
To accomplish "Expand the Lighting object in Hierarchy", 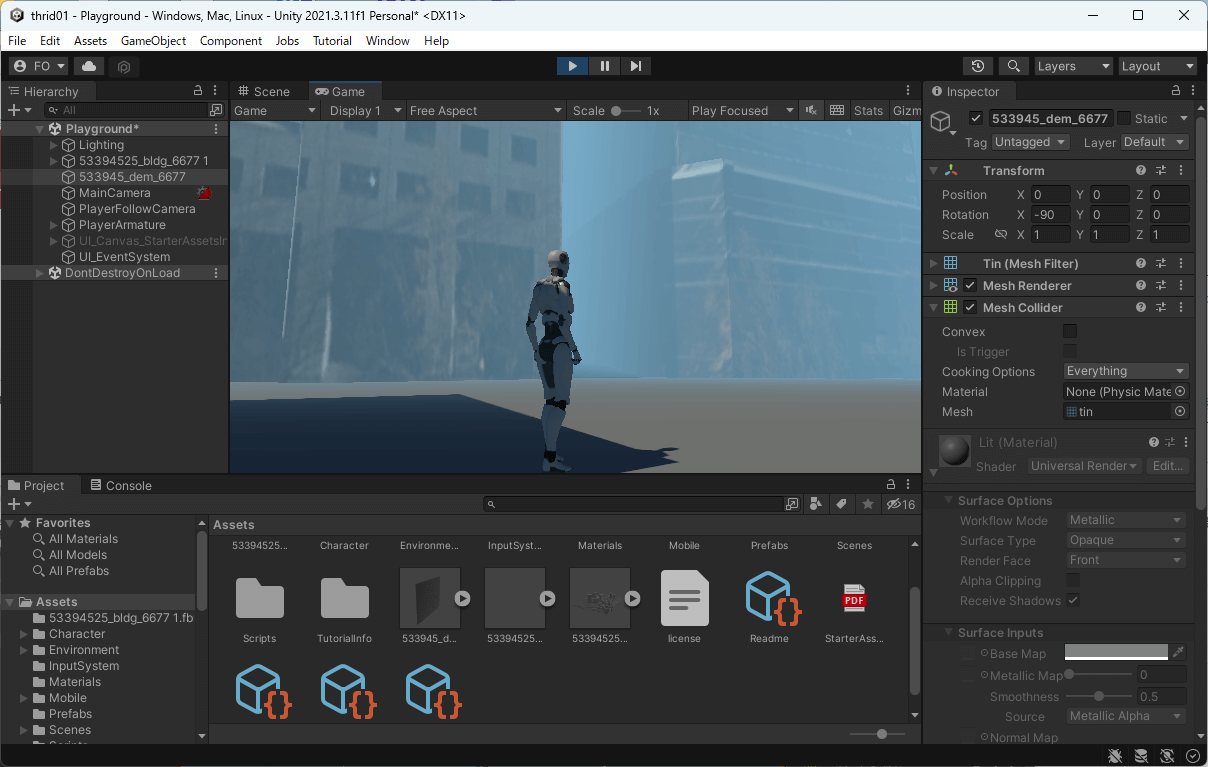I will click(54, 145).
